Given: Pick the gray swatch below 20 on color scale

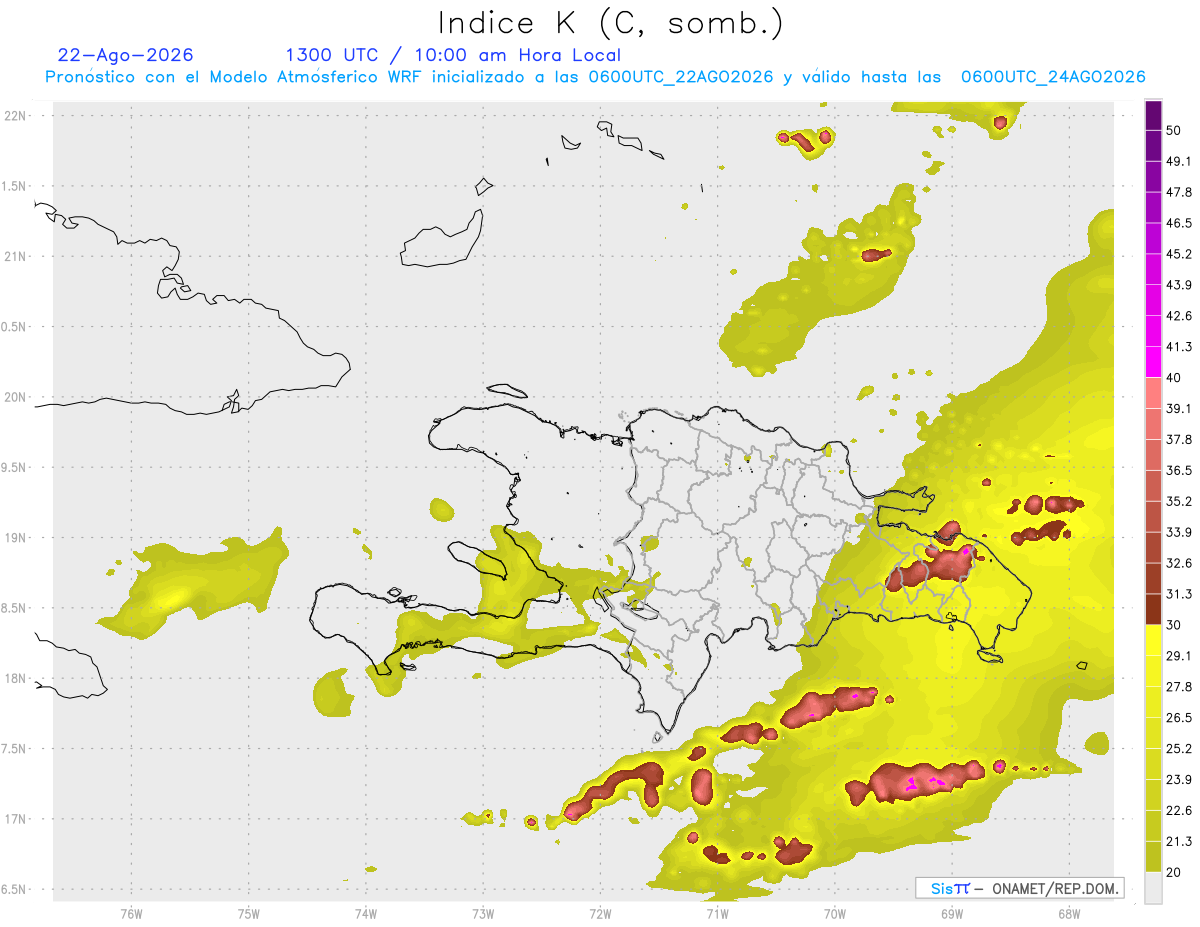Looking at the screenshot, I should click(1153, 888).
